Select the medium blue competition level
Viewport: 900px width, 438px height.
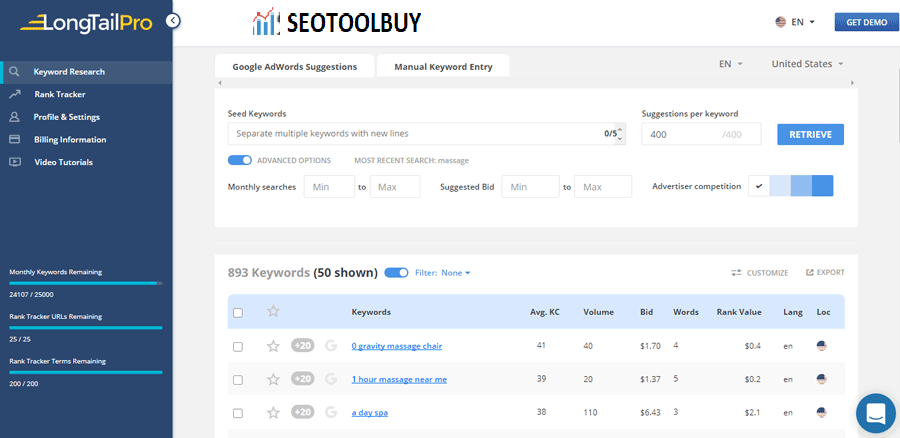click(x=801, y=186)
